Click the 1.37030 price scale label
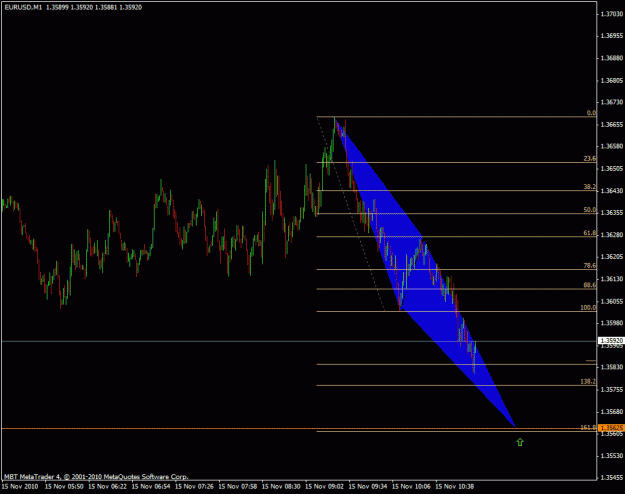 [x=611, y=14]
